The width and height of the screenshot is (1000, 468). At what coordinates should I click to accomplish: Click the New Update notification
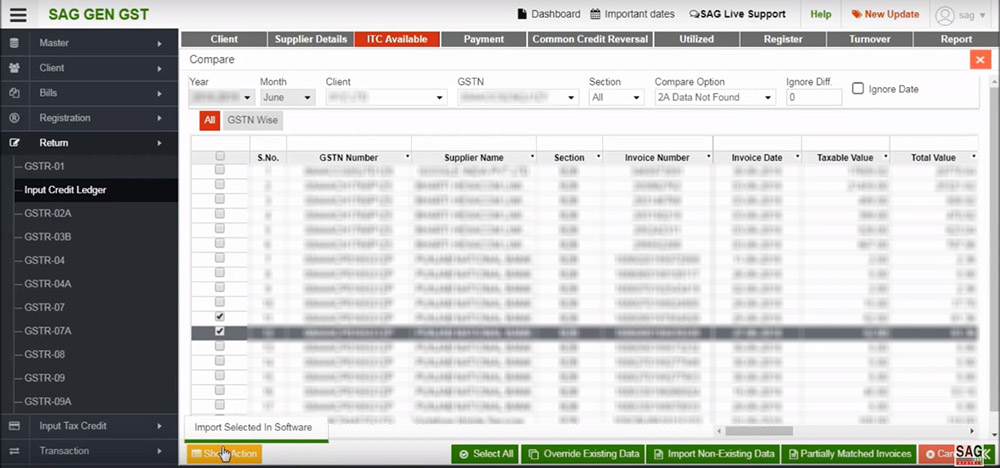(x=885, y=14)
